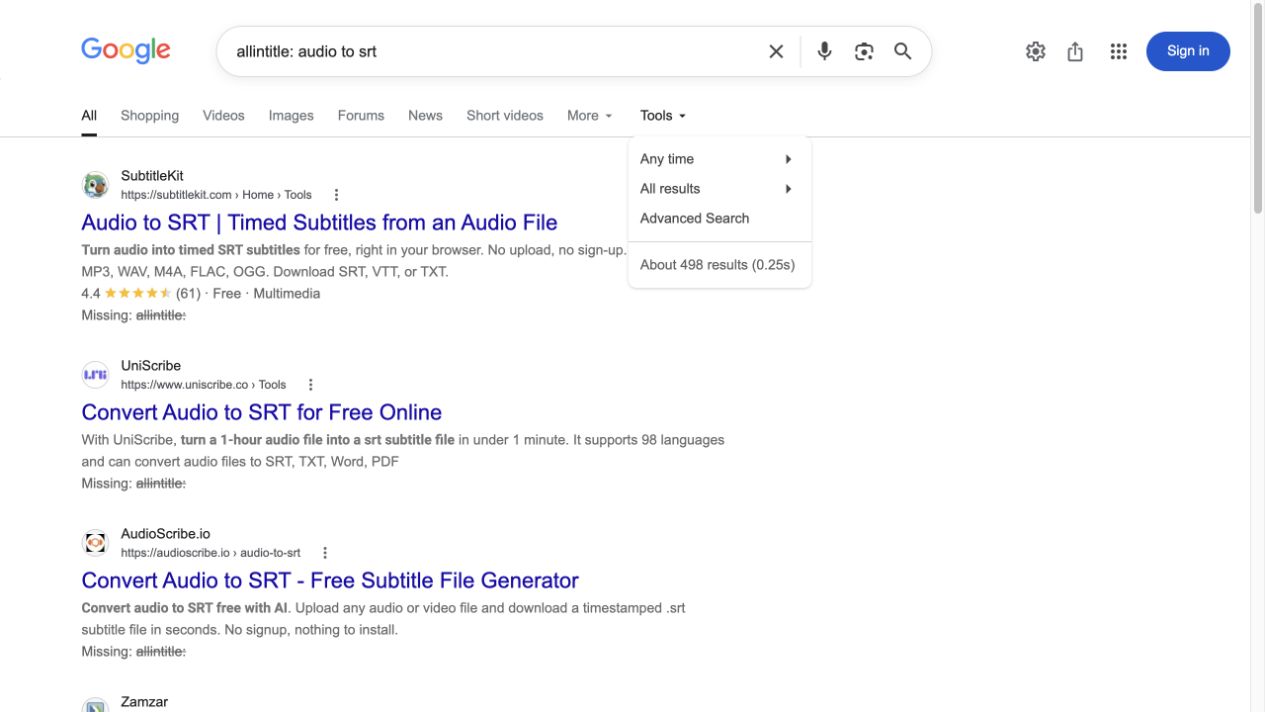Open 'Free Subtitle File Generator' result link
Image resolution: width=1265 pixels, height=712 pixels.
point(330,580)
